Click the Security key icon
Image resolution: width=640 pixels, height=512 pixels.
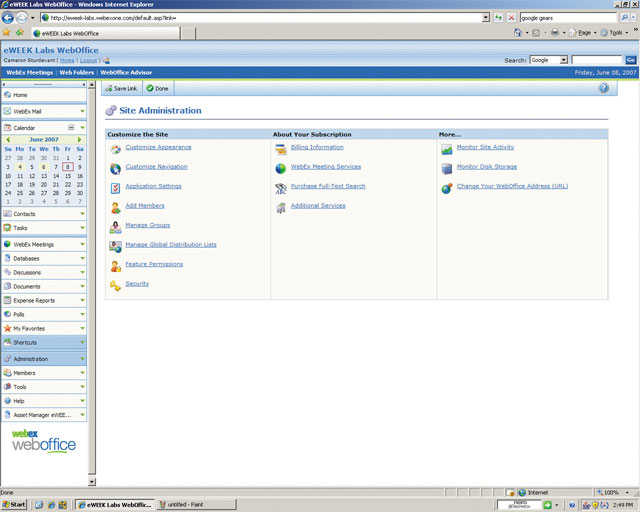(116, 286)
